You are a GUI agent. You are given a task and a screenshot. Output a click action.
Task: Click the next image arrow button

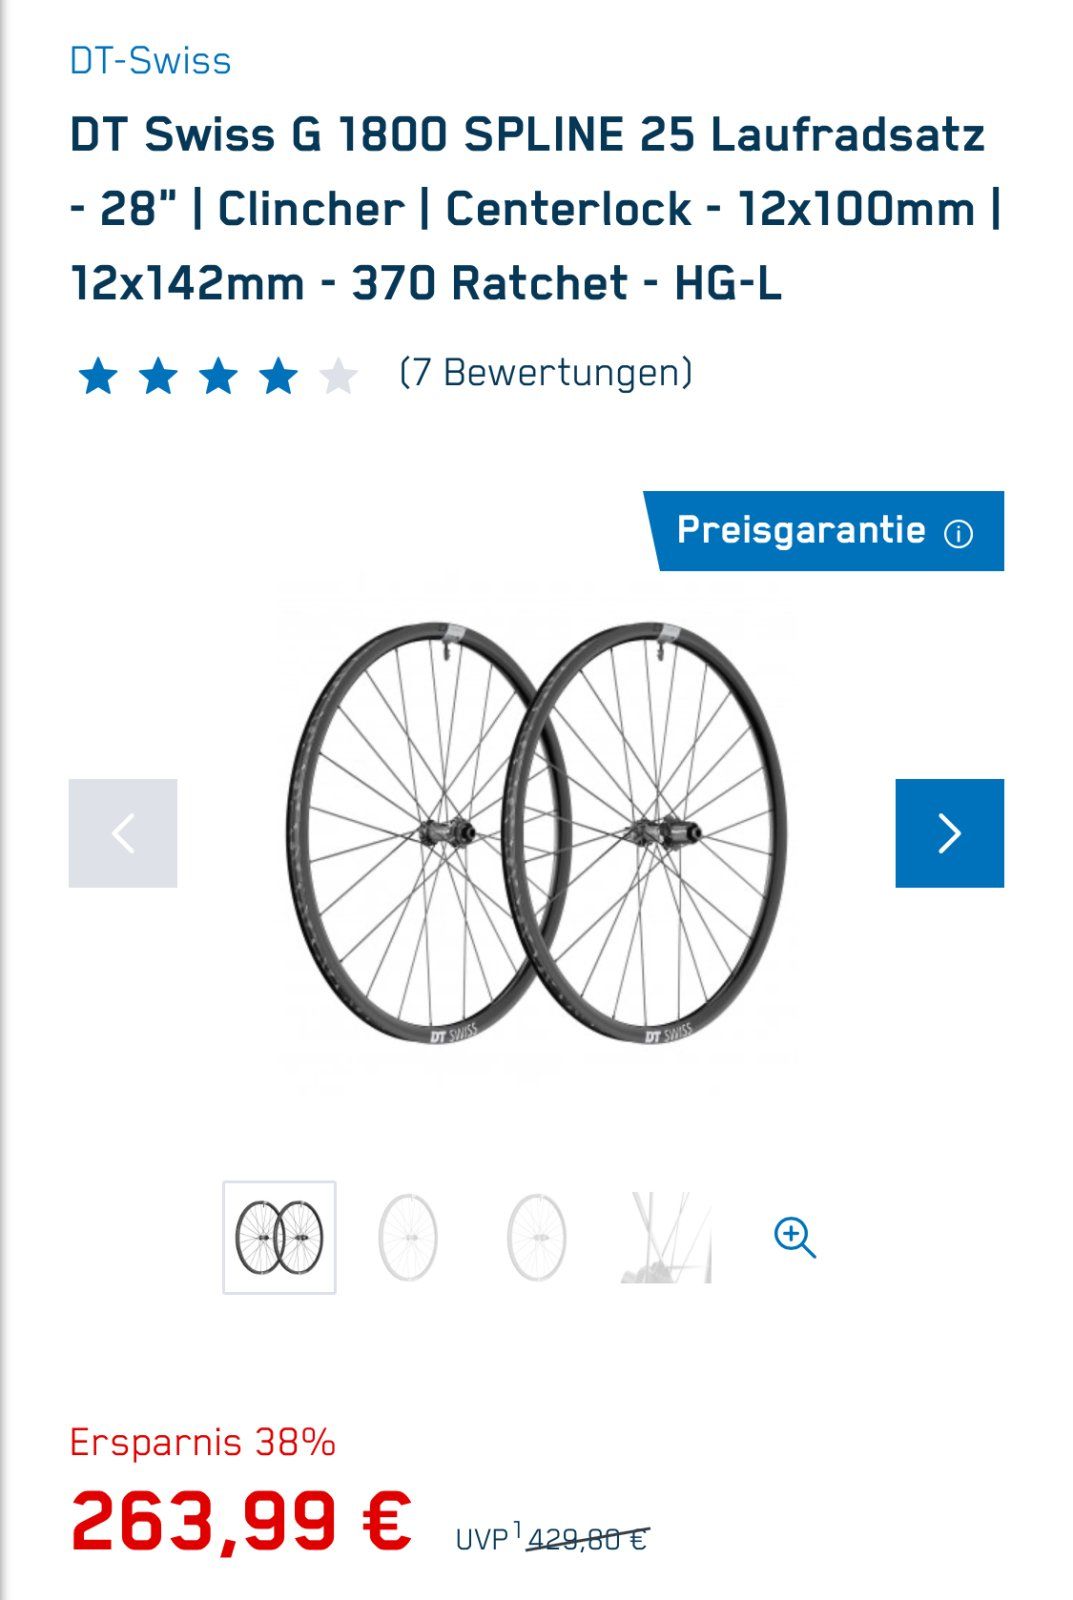click(x=949, y=833)
